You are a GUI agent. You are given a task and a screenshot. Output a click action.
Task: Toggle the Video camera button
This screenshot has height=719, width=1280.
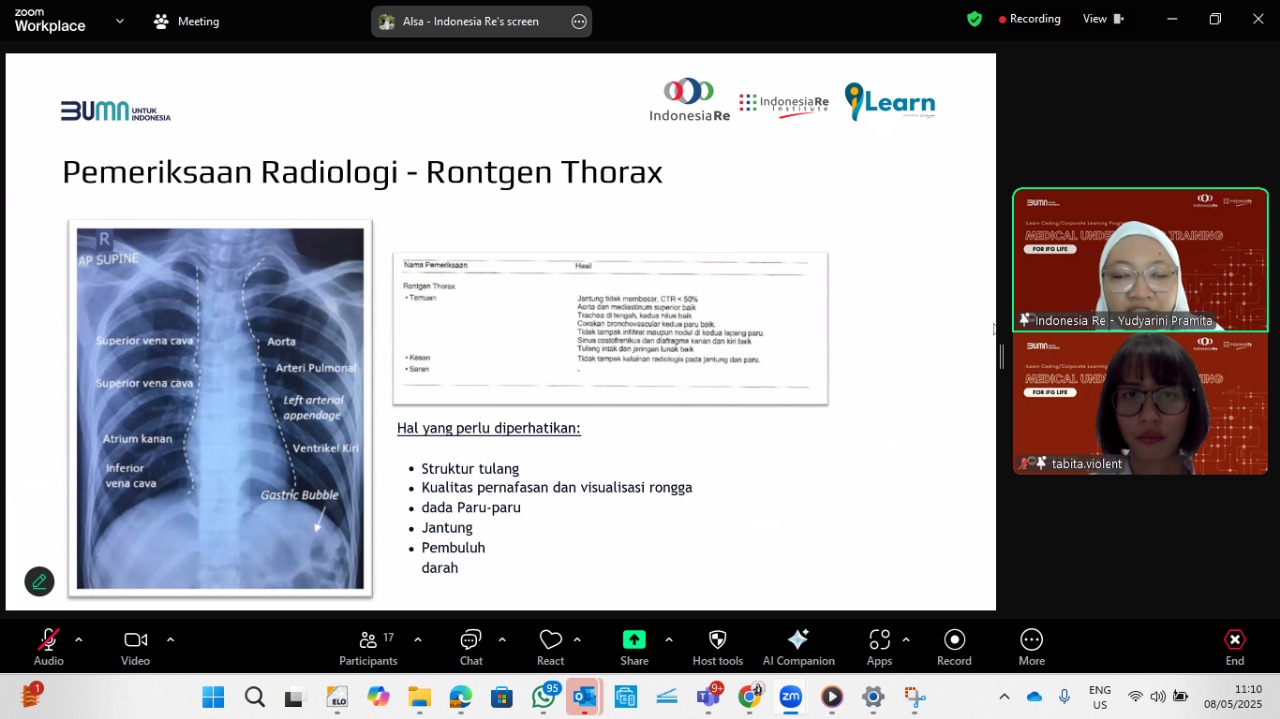(x=135, y=640)
